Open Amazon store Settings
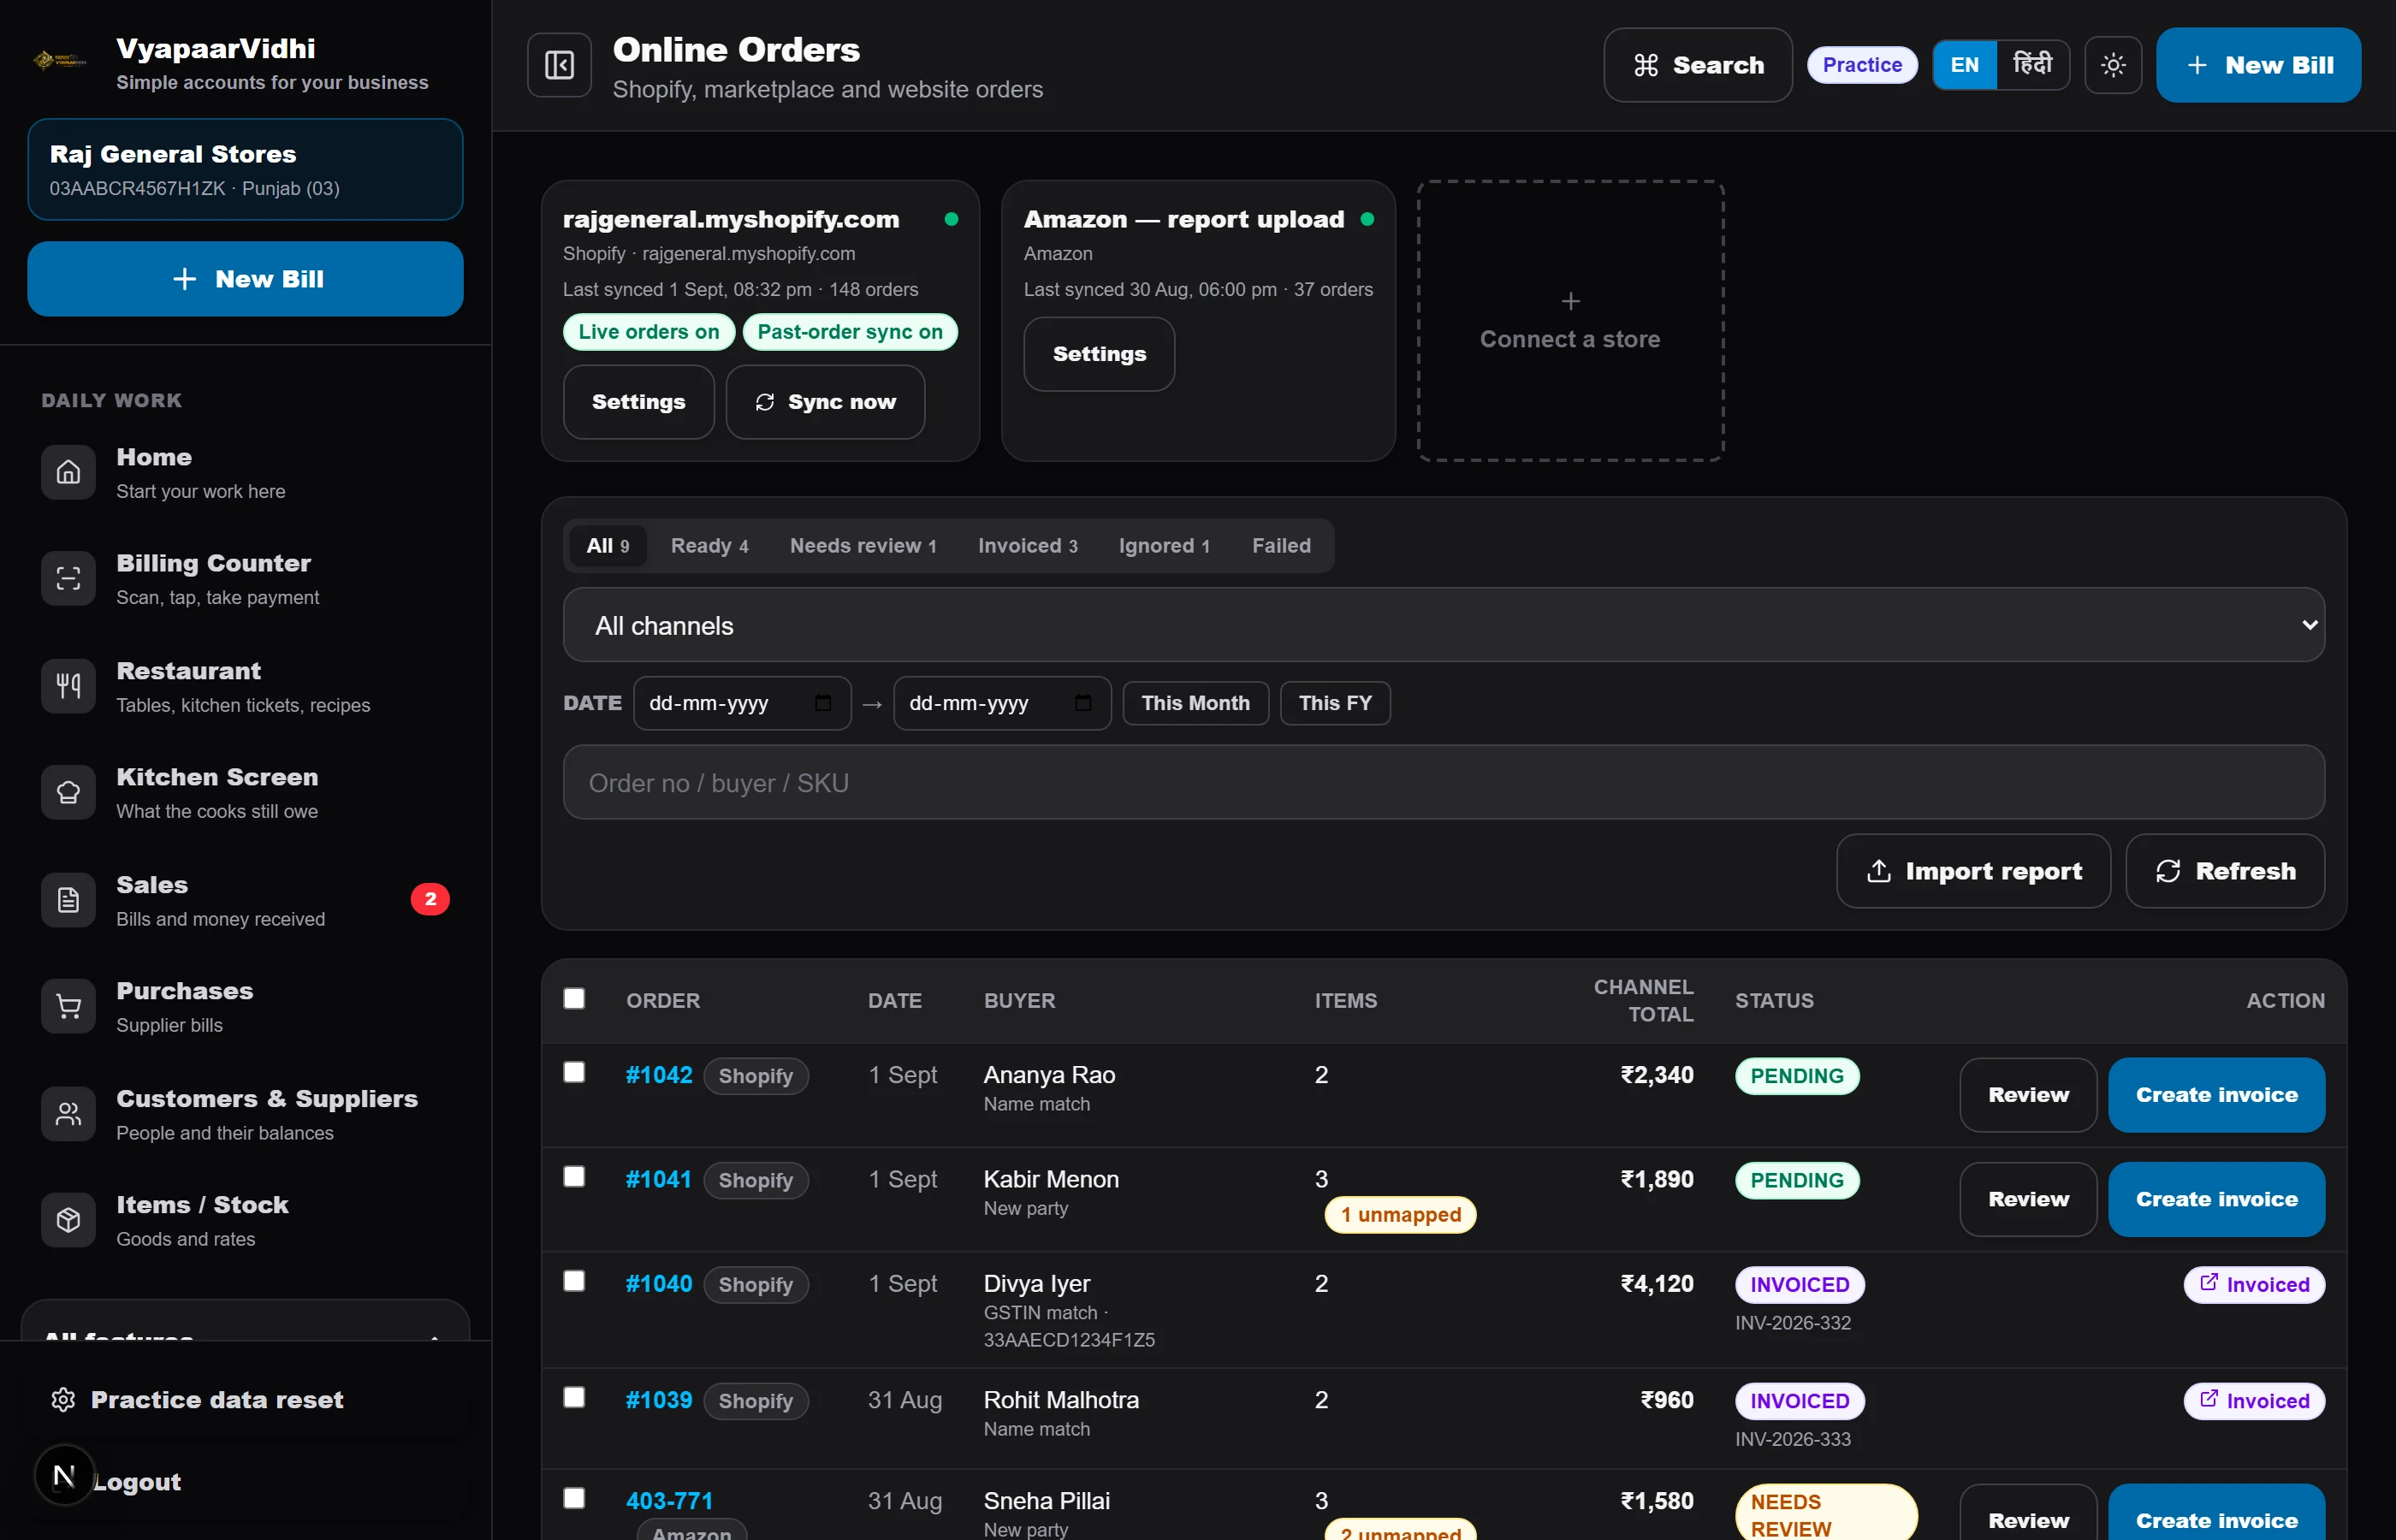The width and height of the screenshot is (2396, 1540). click(1099, 354)
